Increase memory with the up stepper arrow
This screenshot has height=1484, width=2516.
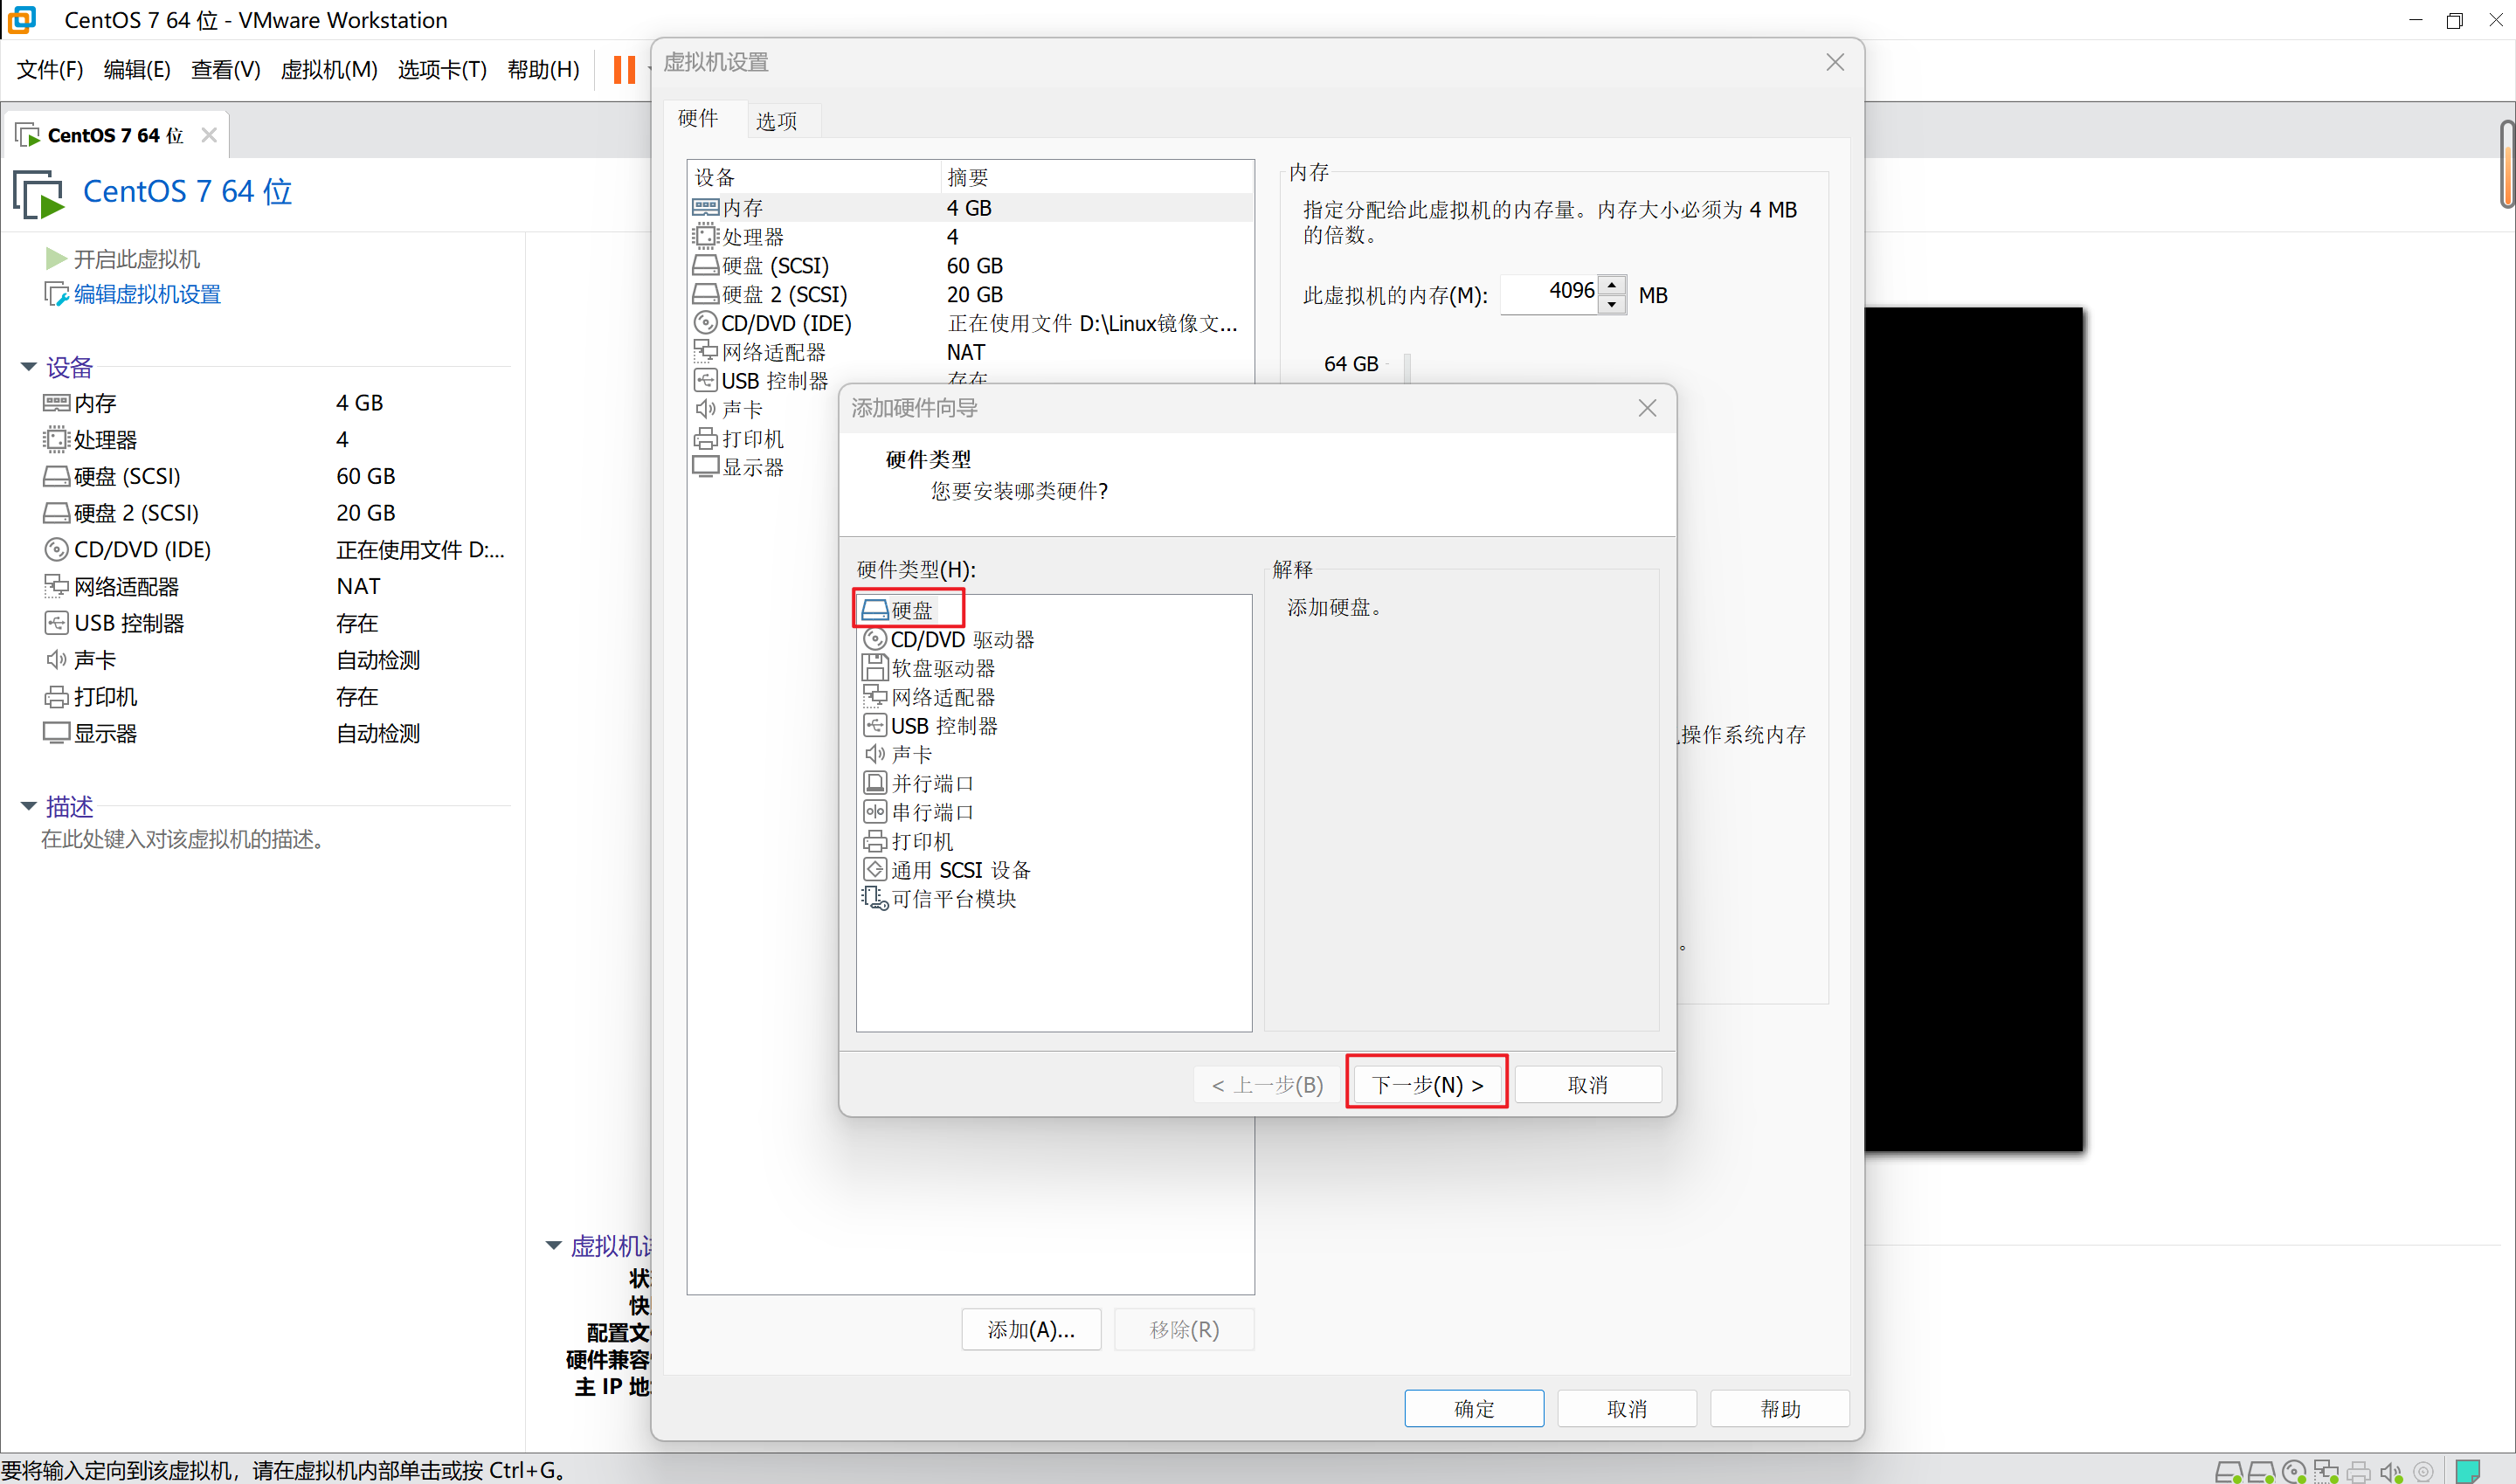pos(1611,285)
